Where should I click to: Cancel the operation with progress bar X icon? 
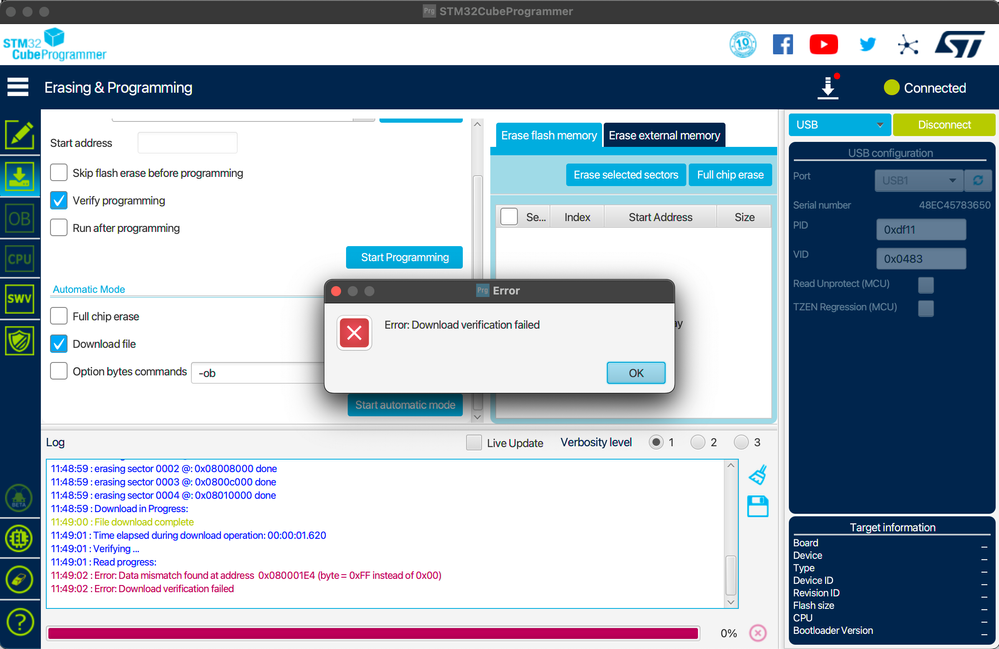[758, 632]
